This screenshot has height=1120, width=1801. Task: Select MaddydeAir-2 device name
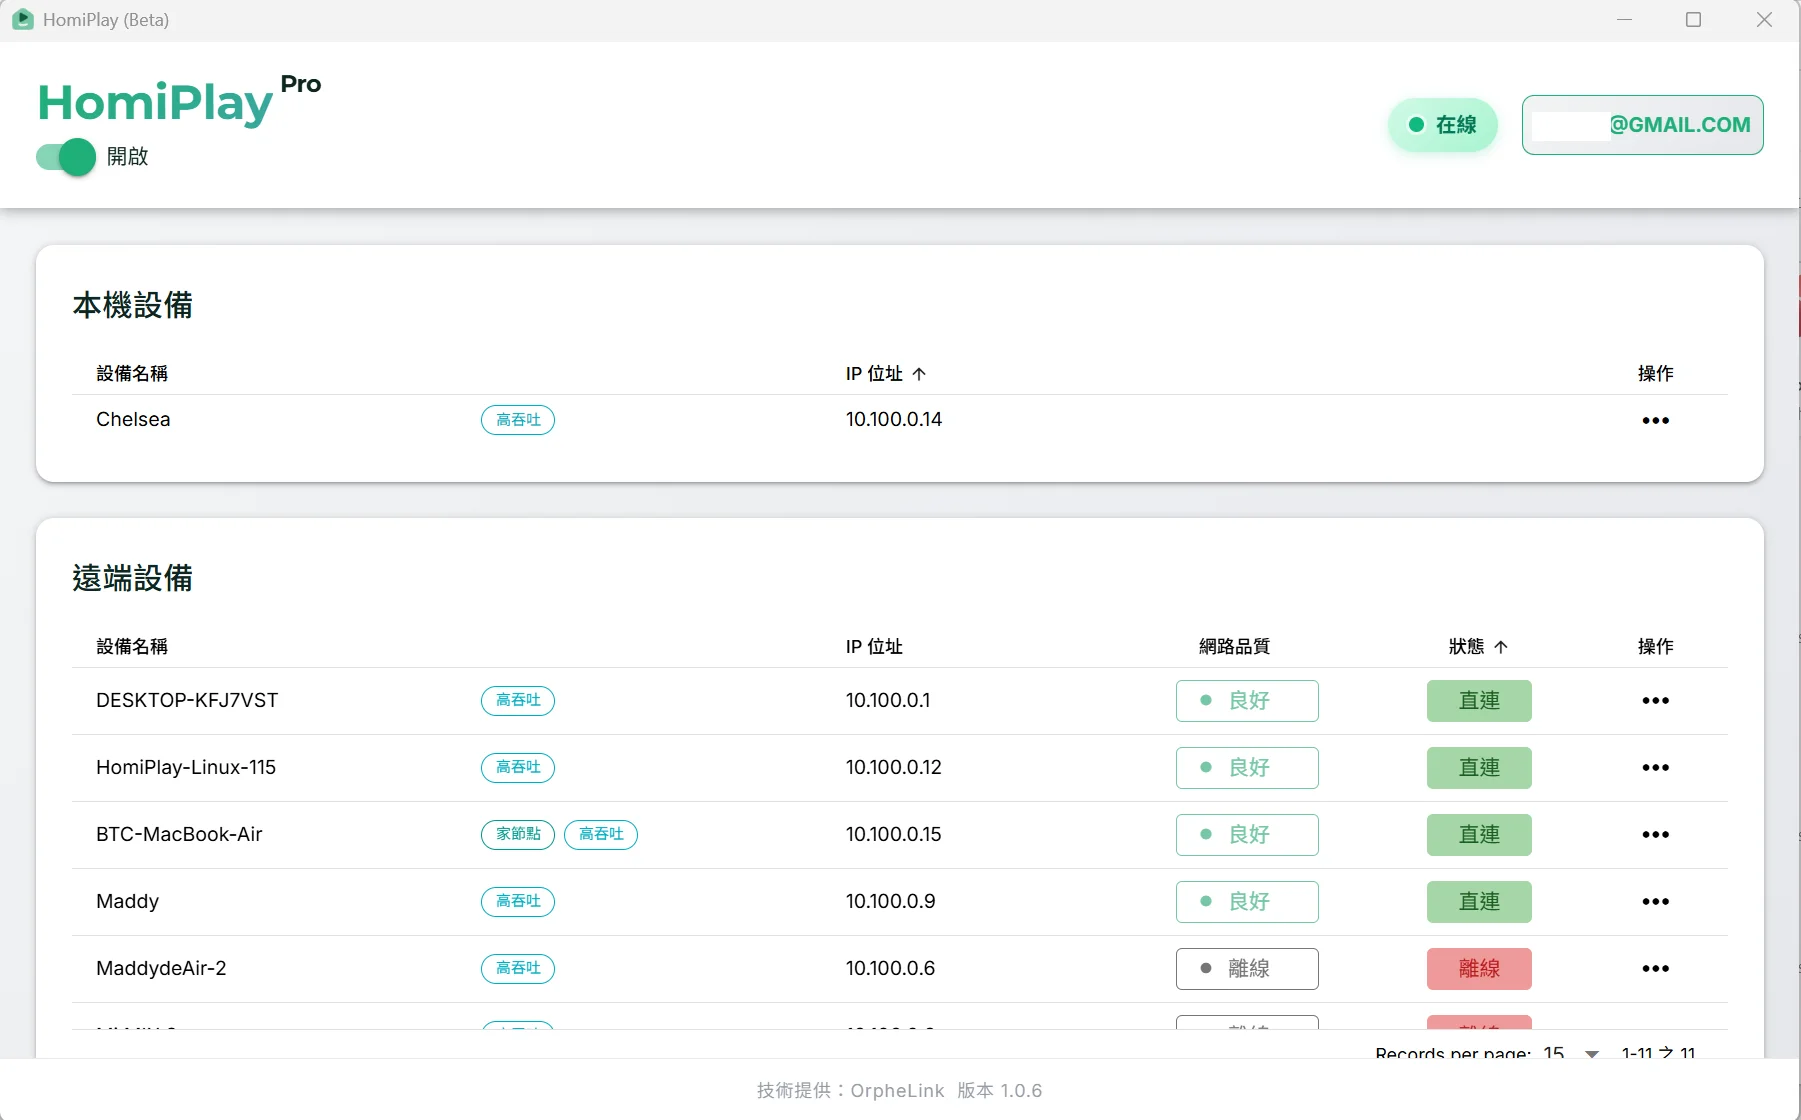pos(161,969)
